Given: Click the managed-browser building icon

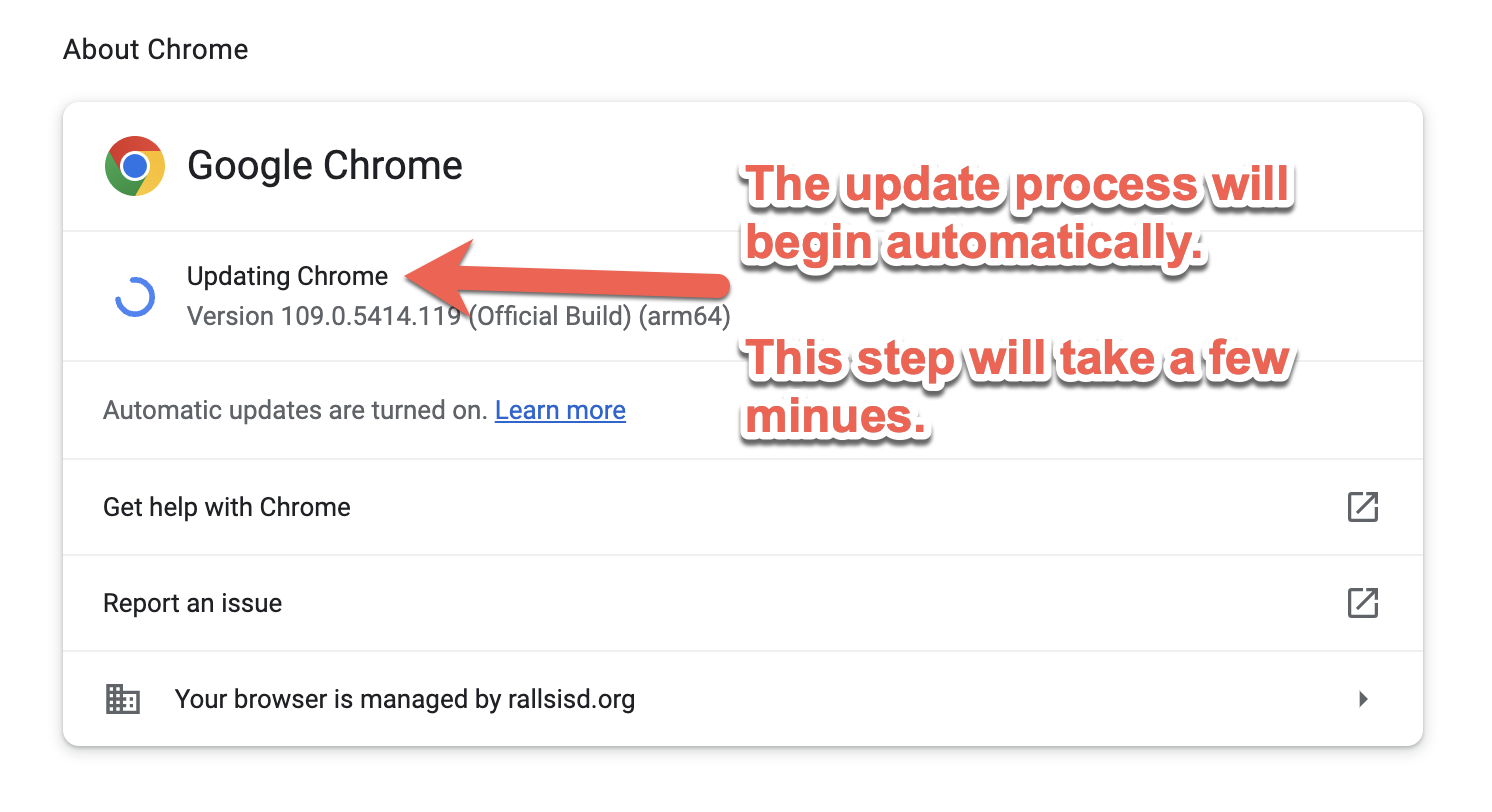Looking at the screenshot, I should click(x=123, y=699).
